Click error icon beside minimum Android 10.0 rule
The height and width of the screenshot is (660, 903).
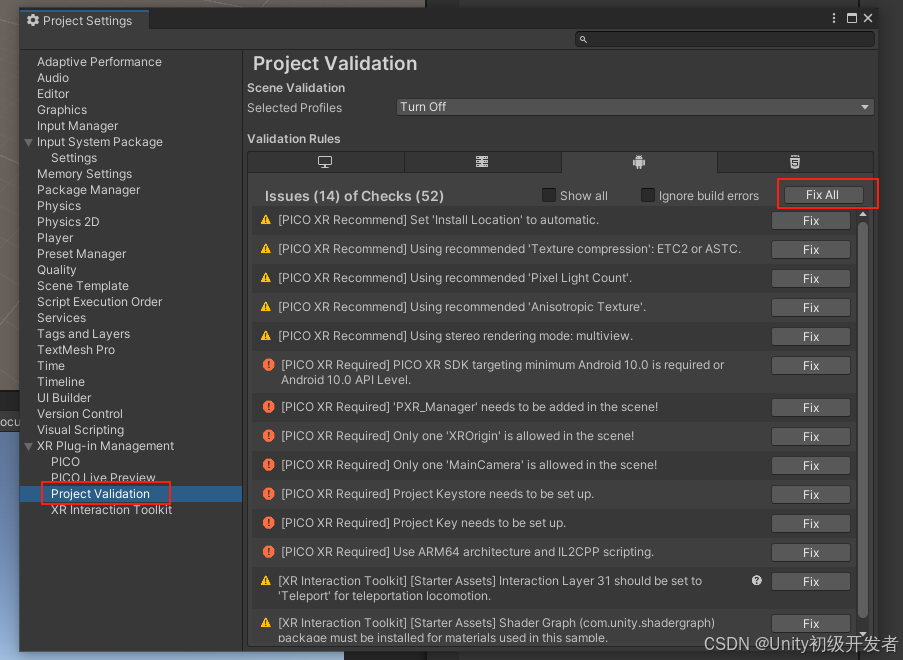pyautogui.click(x=268, y=365)
